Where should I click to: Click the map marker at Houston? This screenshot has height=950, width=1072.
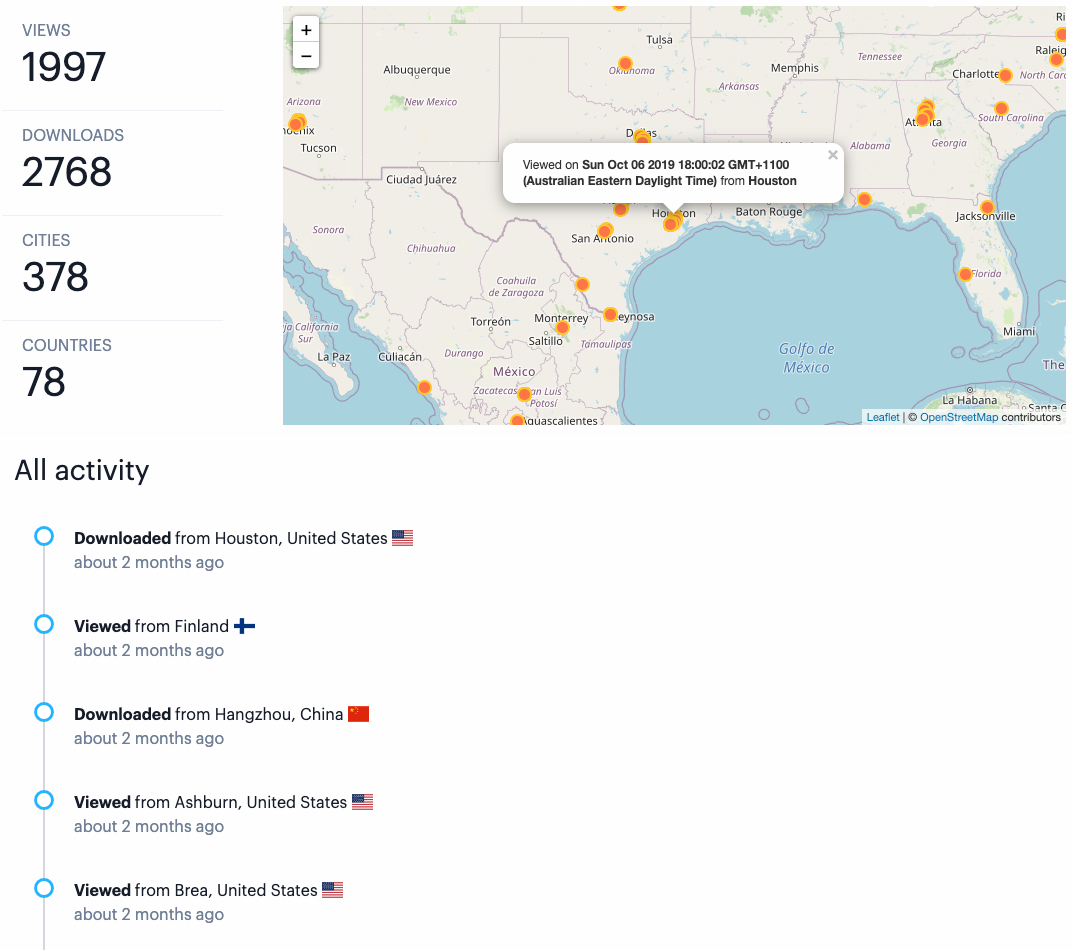point(672,223)
